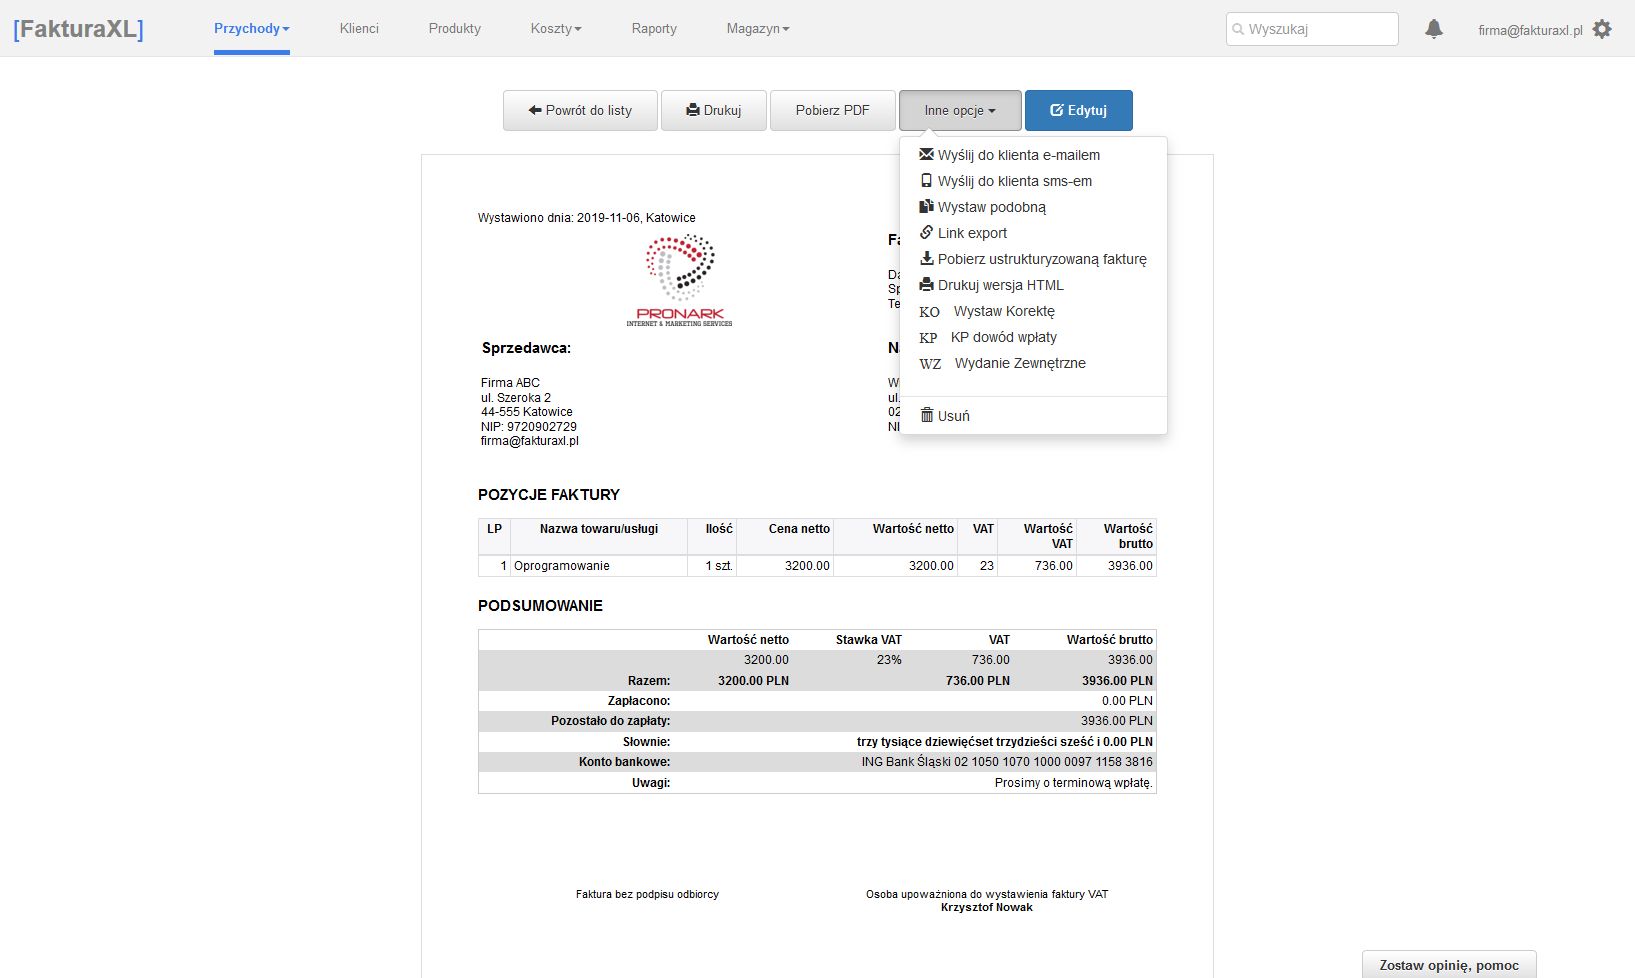This screenshot has height=978, width=1635.
Task: Click the firma@fakturaxl.pl account label
Action: 1530,30
